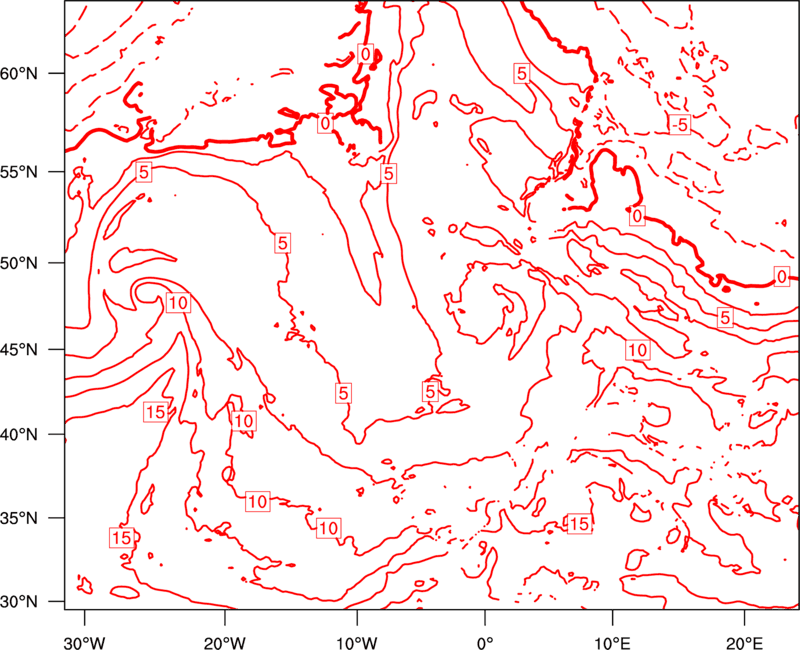Click the 0° longitude axis label
Viewport: 800px width, 650px height.
click(x=485, y=642)
